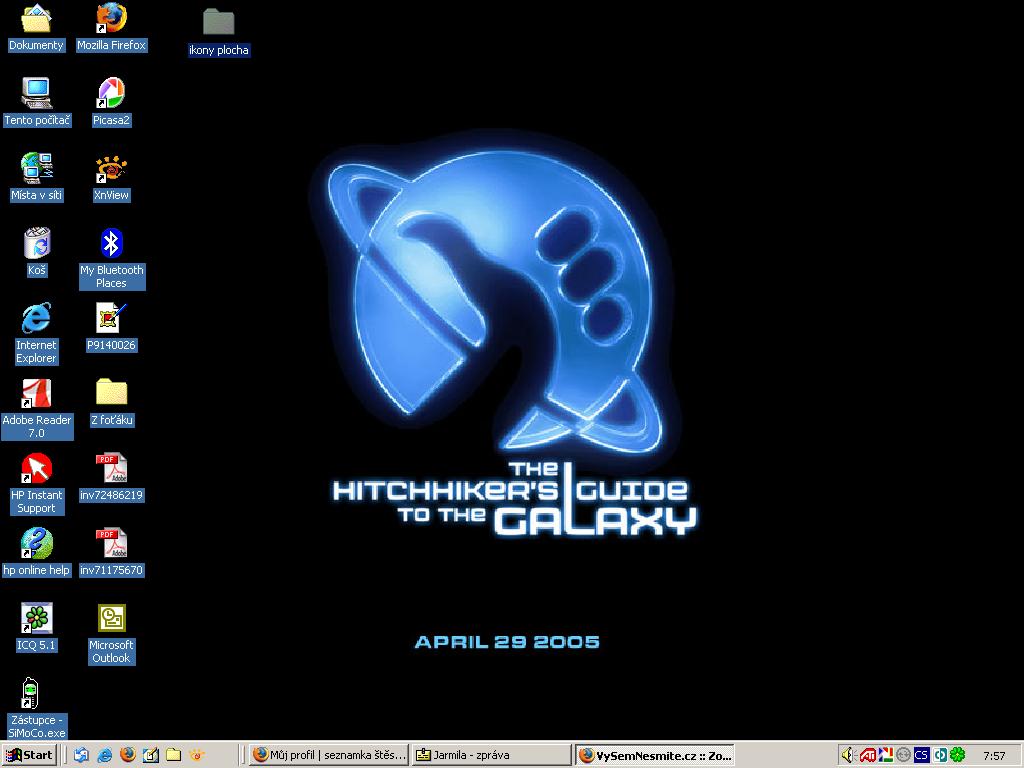The width and height of the screenshot is (1024, 768).
Task: Click the multicolored tray icon beside ATI
Action: pyautogui.click(x=886, y=755)
